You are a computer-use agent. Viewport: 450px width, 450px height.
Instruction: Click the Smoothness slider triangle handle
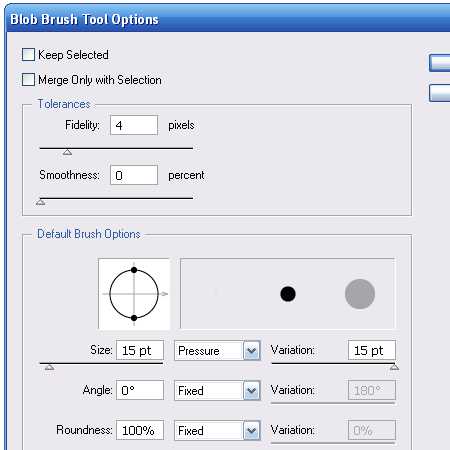[41, 202]
